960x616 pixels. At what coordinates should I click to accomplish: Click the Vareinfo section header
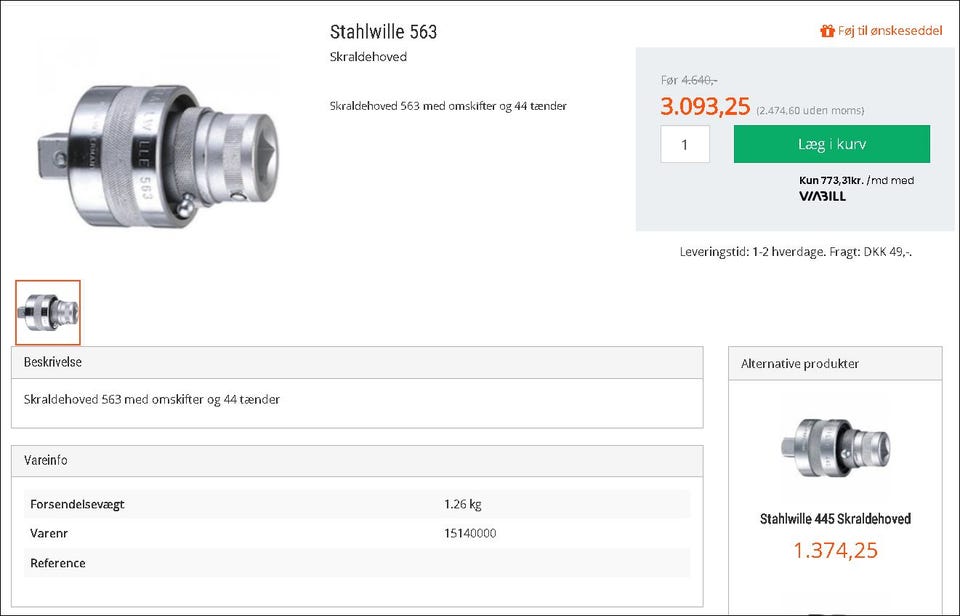(46, 460)
